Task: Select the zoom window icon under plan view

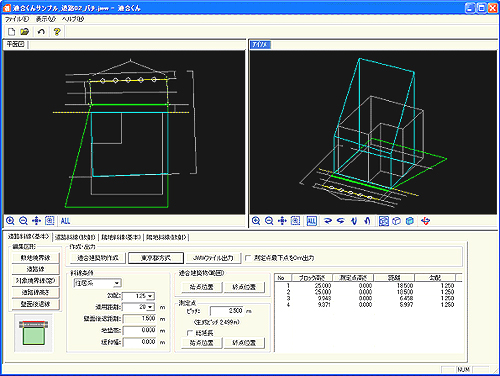Action: 49,221
